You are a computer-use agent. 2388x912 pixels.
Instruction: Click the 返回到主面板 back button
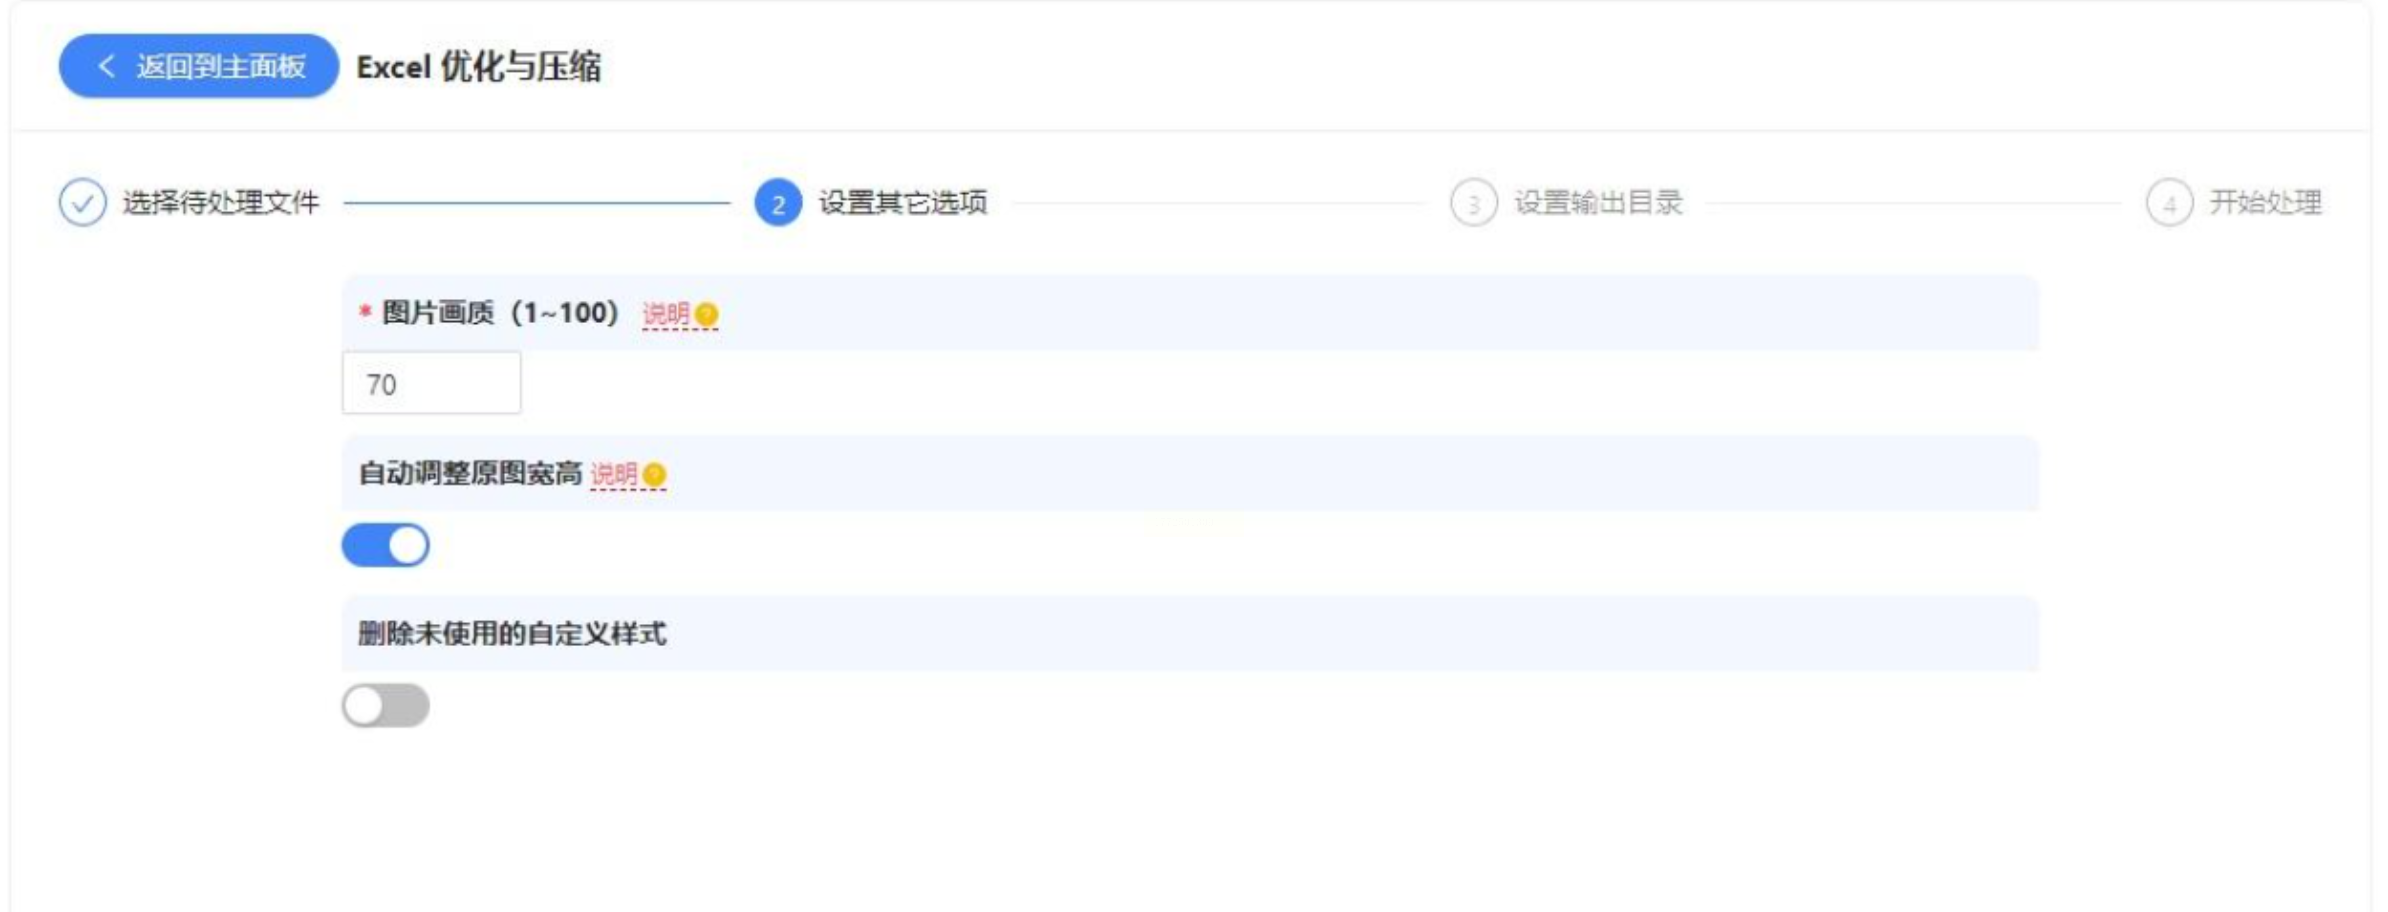(x=199, y=66)
